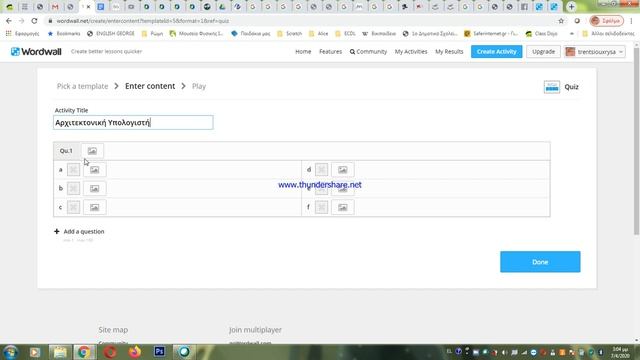The image size is (640, 360).
Task: Open the Quiz template icon
Action: coord(552,87)
